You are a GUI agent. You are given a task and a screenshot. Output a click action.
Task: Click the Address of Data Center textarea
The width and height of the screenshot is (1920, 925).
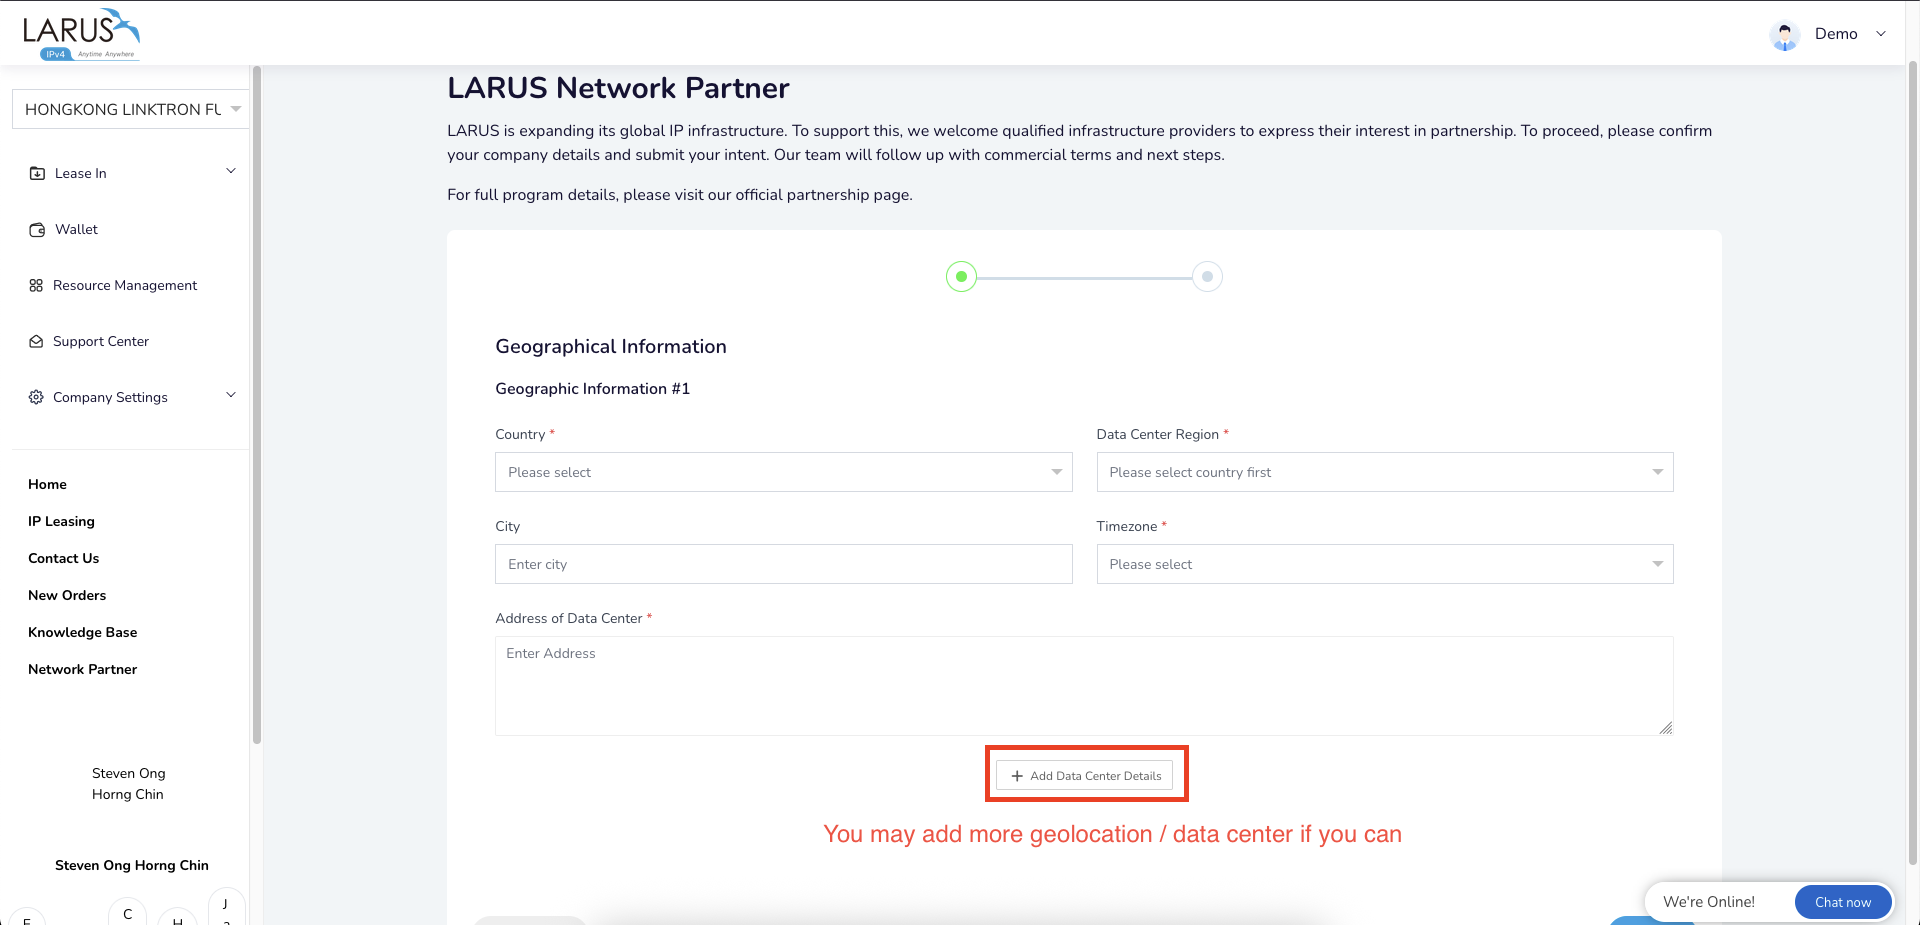[1084, 686]
